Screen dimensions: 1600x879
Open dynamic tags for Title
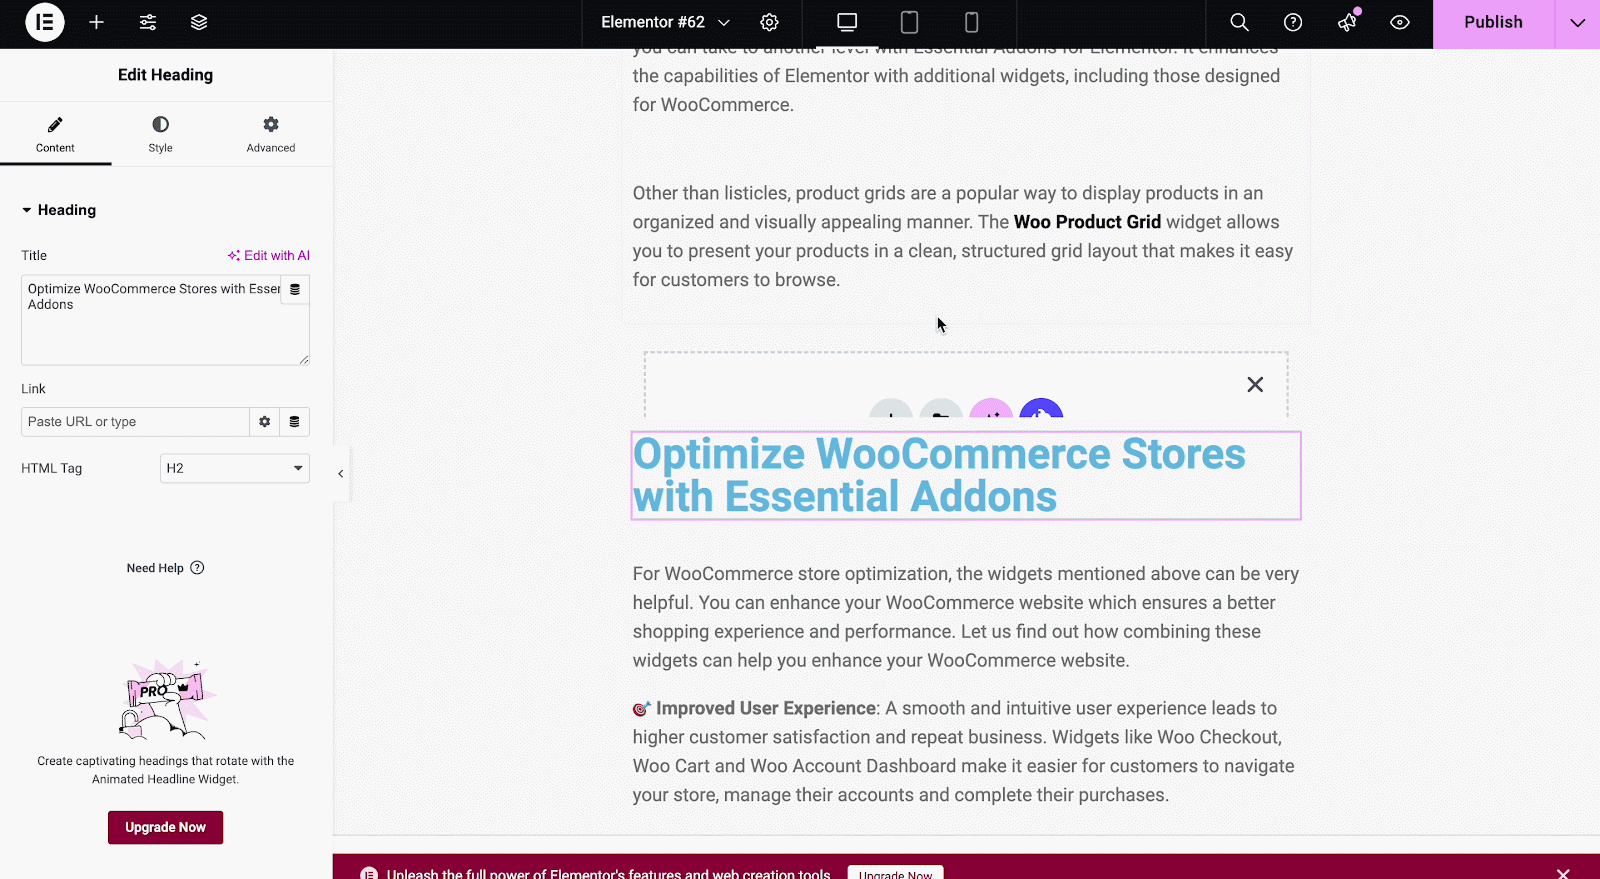point(295,289)
